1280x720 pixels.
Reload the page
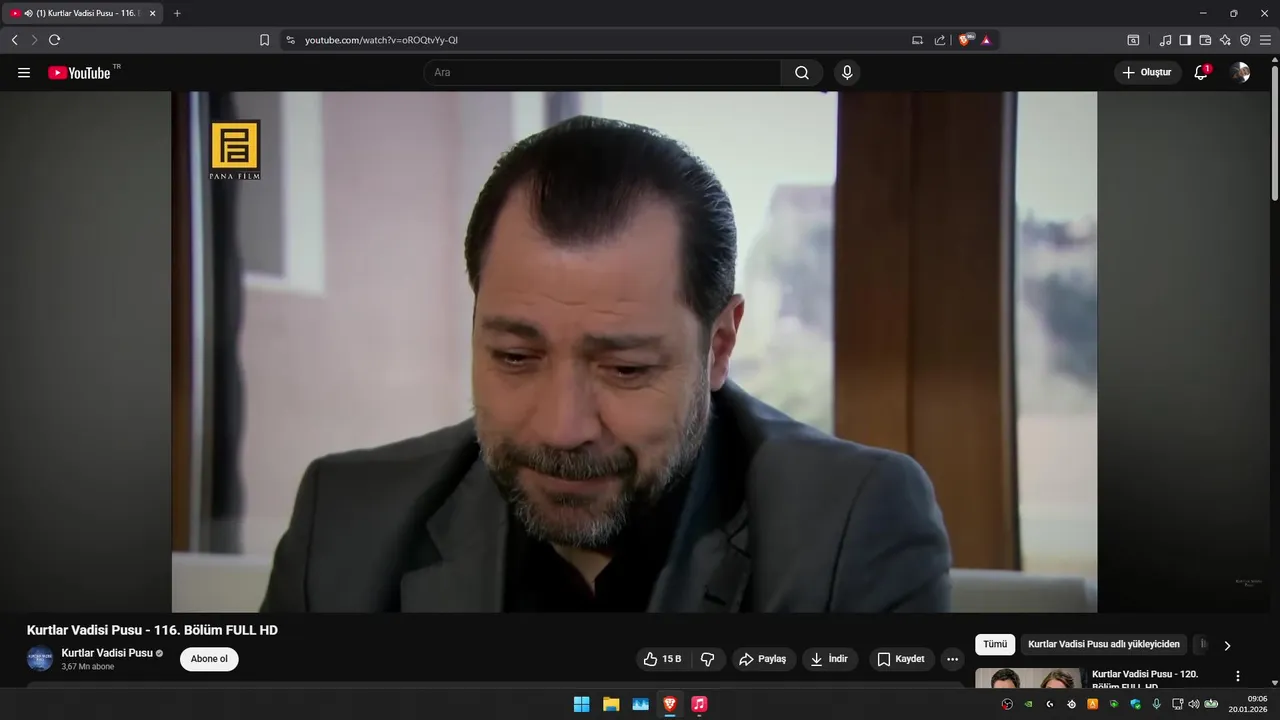[x=55, y=40]
